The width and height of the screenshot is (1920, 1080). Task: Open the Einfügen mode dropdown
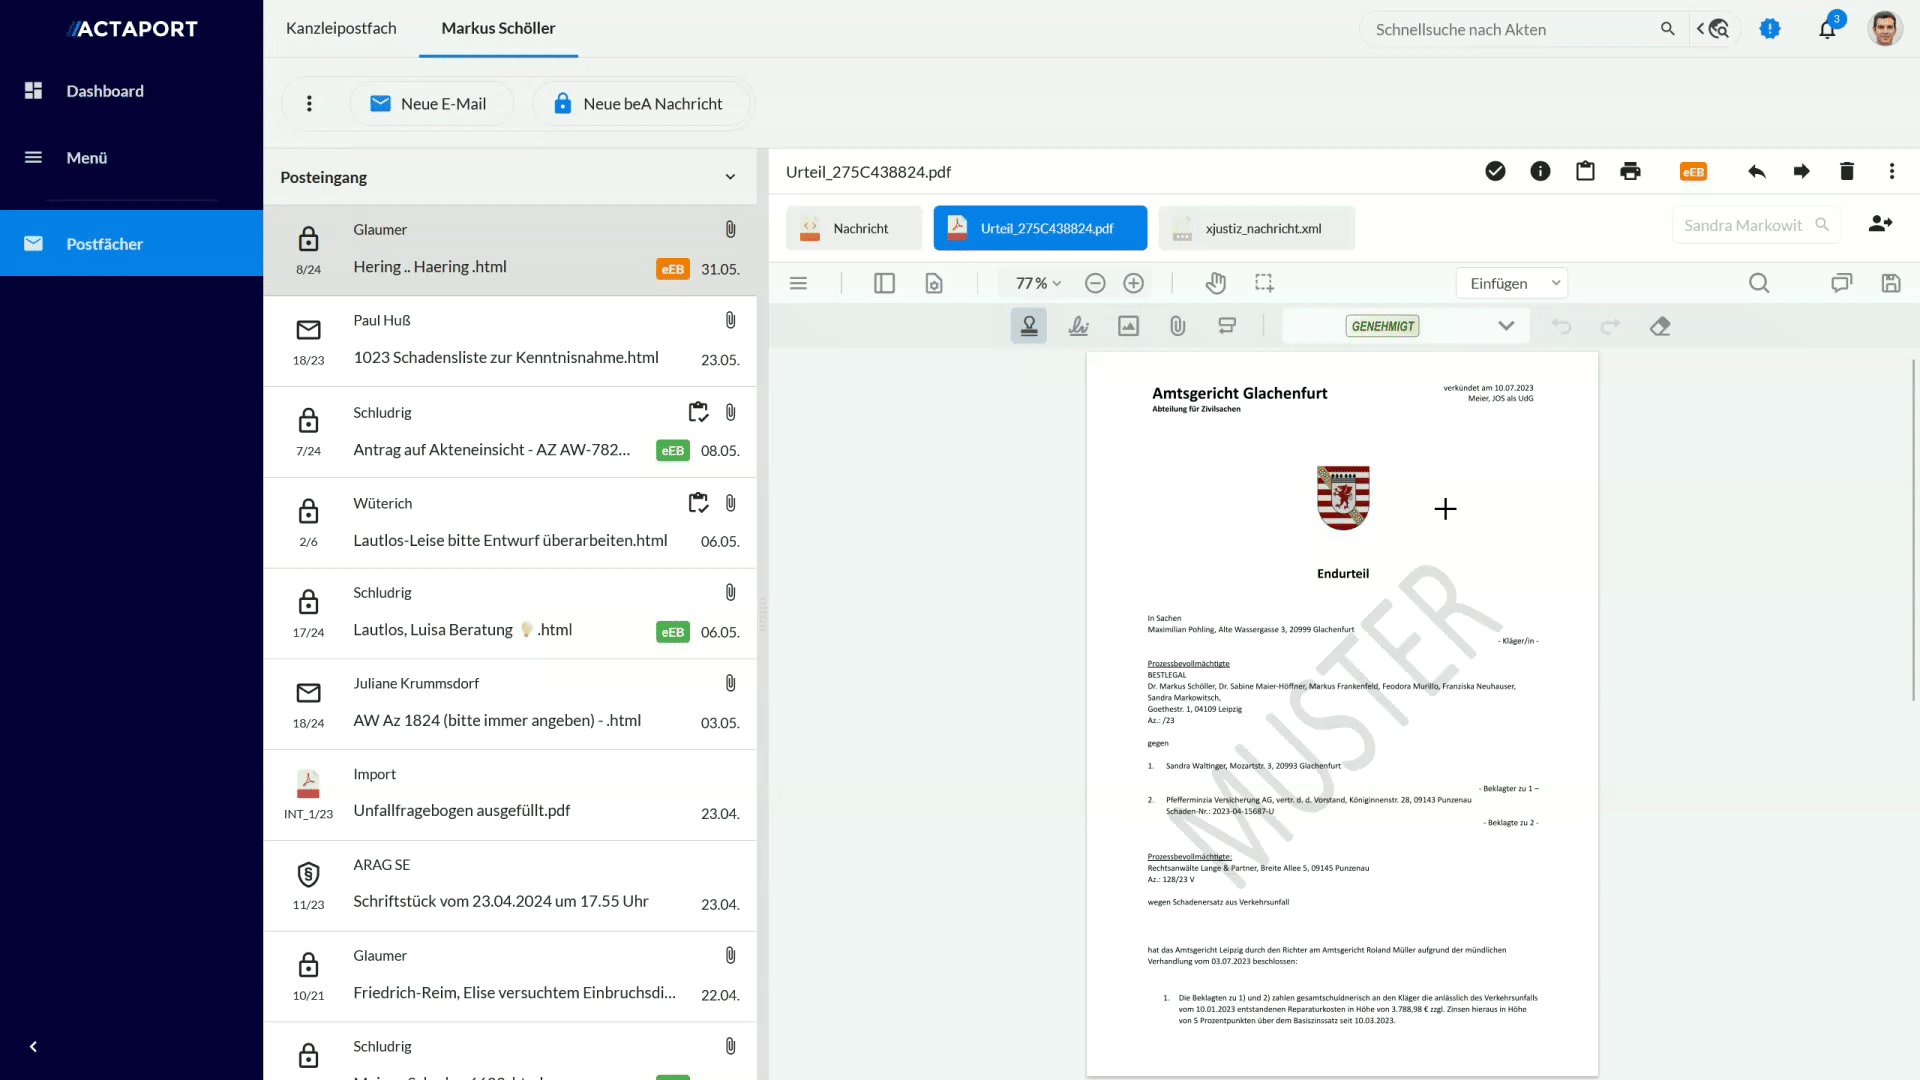click(x=1512, y=284)
